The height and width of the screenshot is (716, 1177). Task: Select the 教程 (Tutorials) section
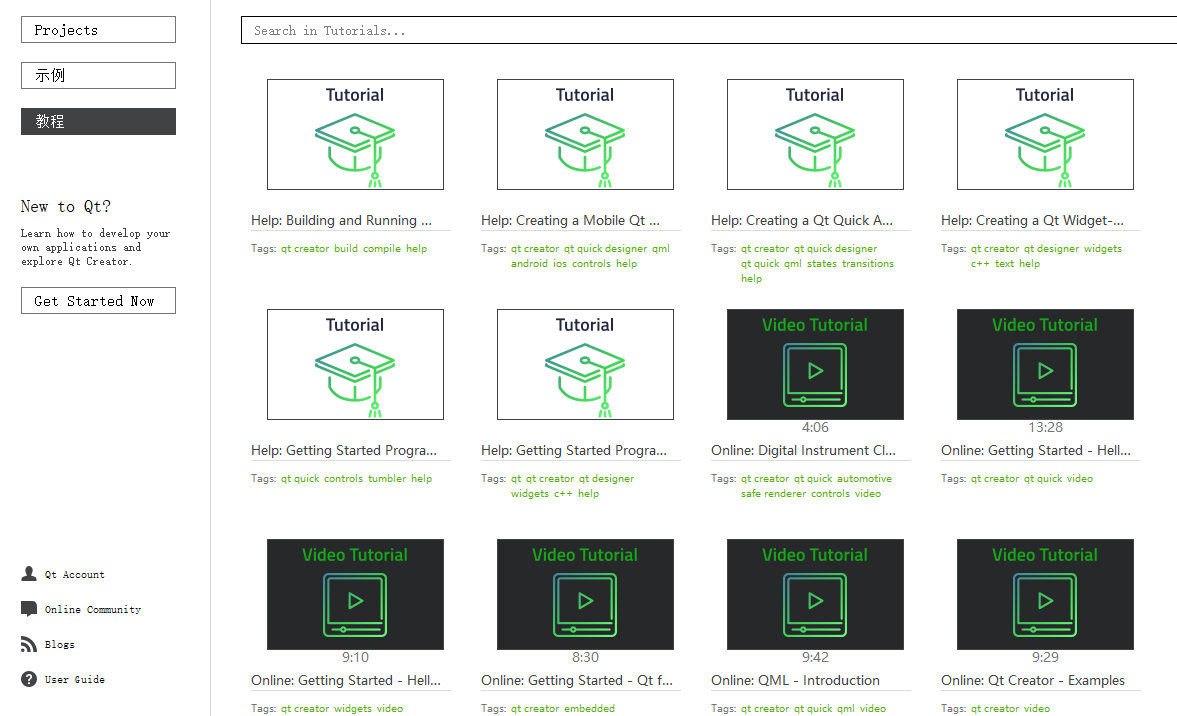98,122
